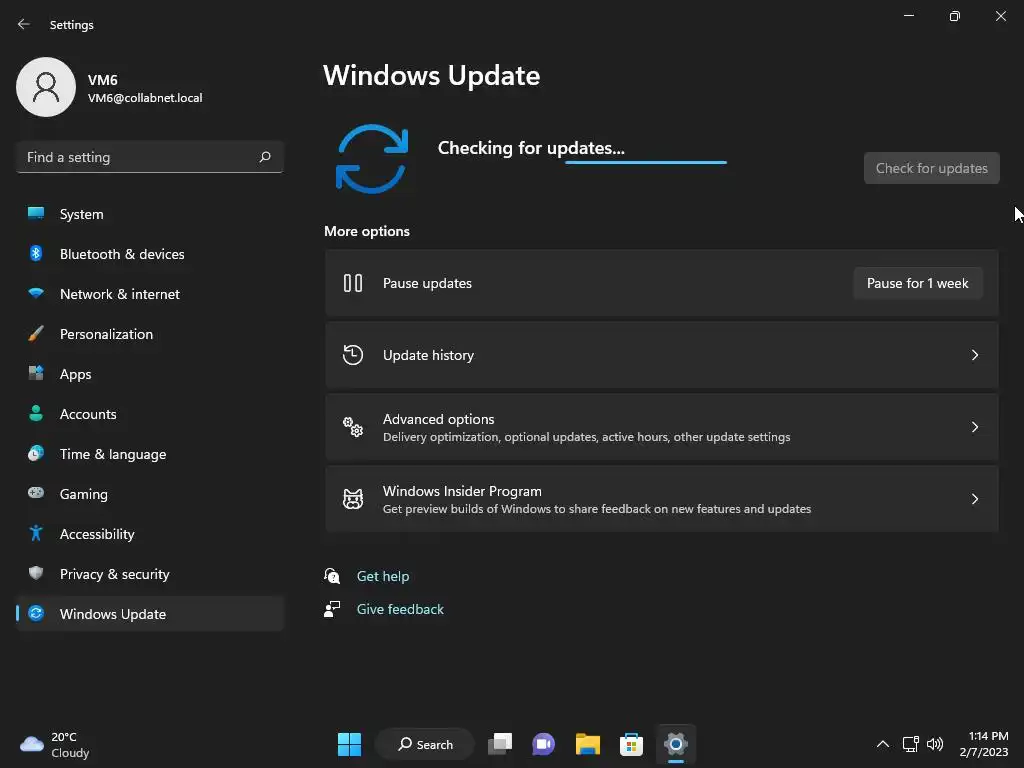
Task: Click the Apps grid icon in sidebar
Action: pyautogui.click(x=36, y=374)
